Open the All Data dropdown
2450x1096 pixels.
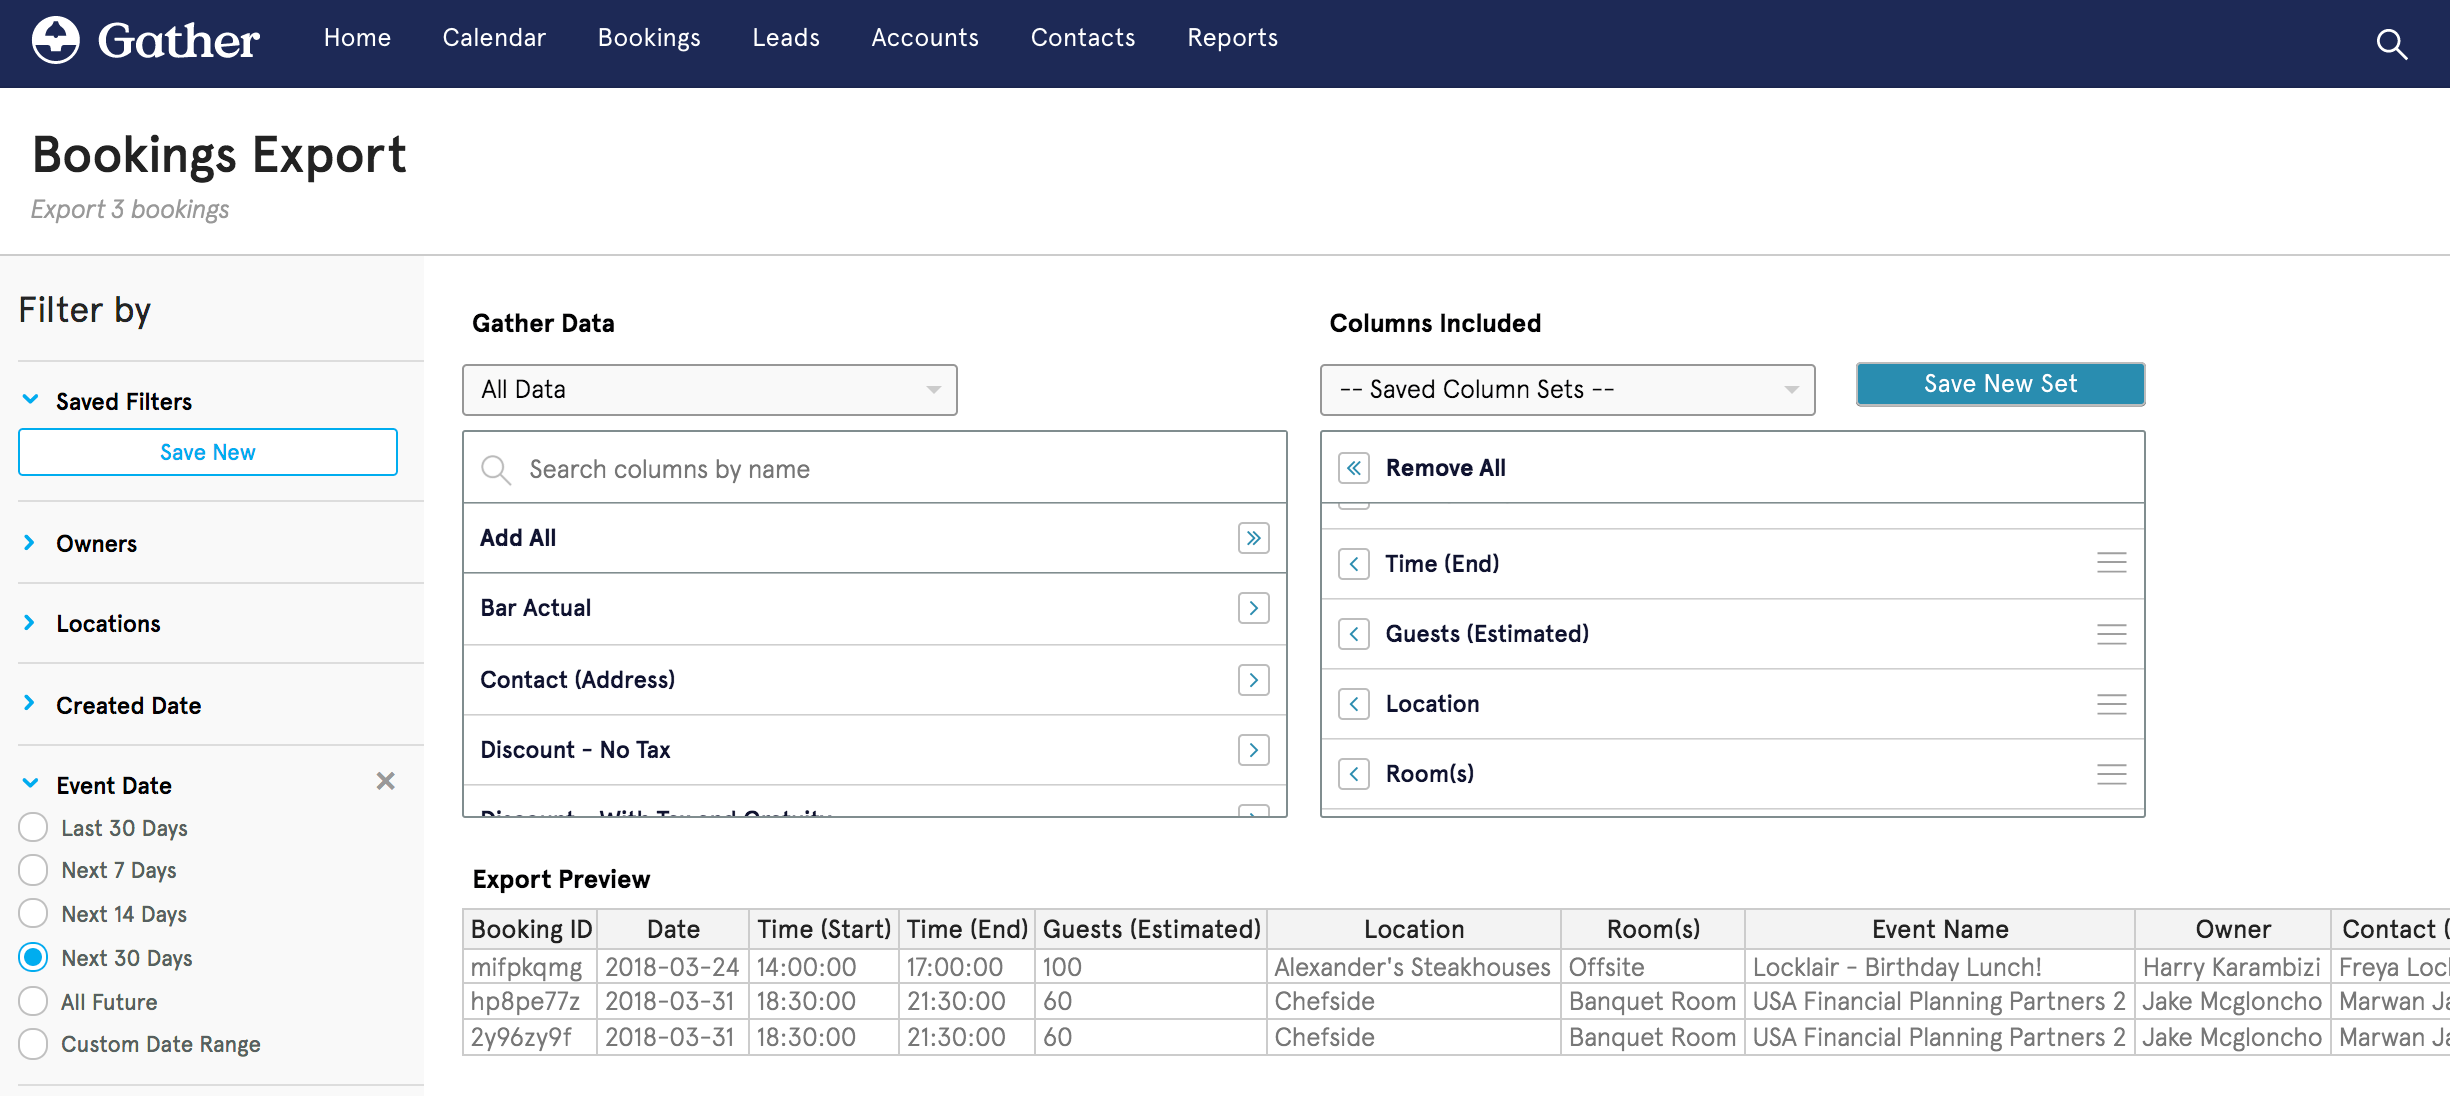pyautogui.click(x=709, y=390)
